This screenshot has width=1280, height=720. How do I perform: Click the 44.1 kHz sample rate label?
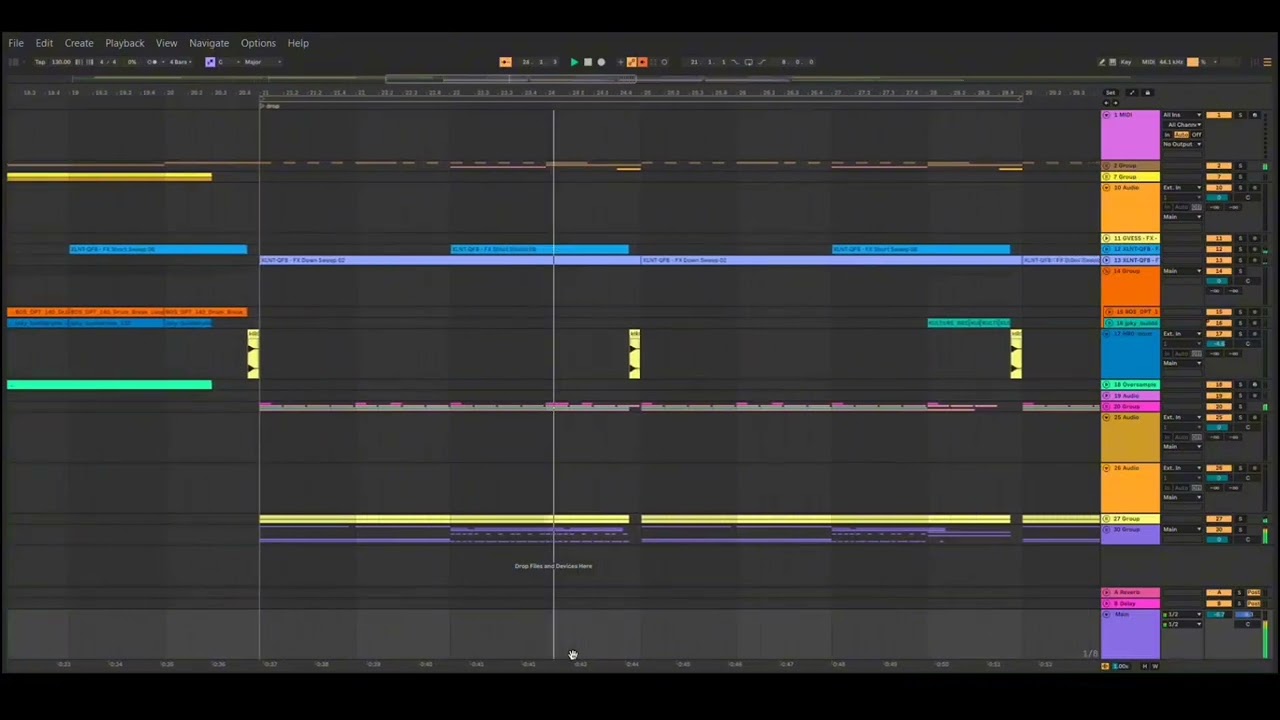pyautogui.click(x=1171, y=62)
